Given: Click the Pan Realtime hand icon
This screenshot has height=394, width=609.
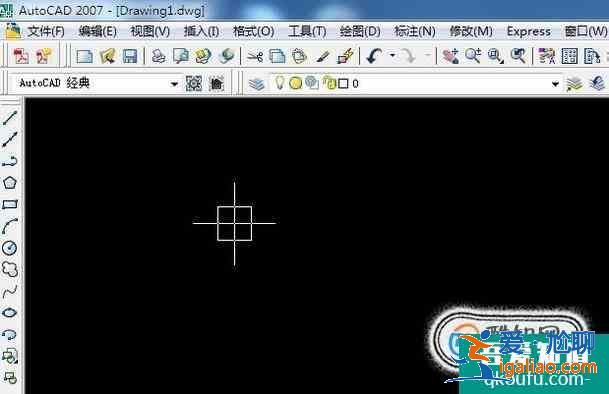Looking at the screenshot, I should pos(451,57).
